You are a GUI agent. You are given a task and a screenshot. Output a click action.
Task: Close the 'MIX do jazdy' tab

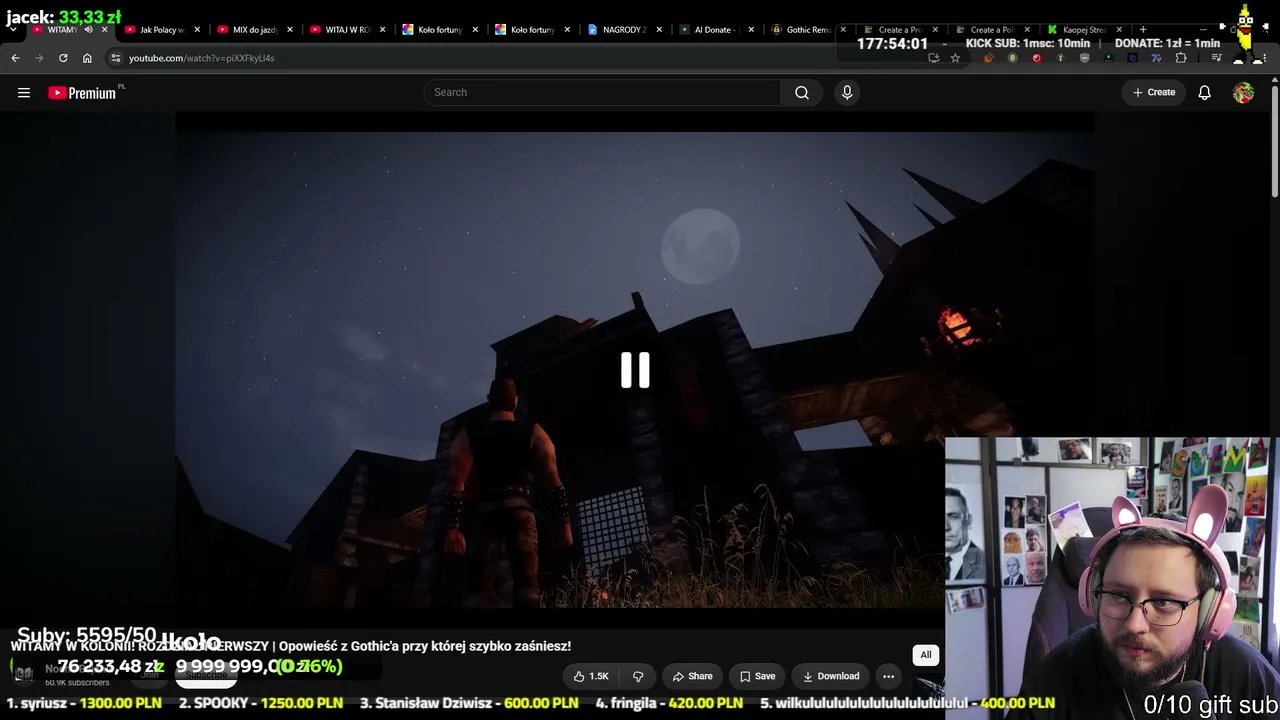290,30
